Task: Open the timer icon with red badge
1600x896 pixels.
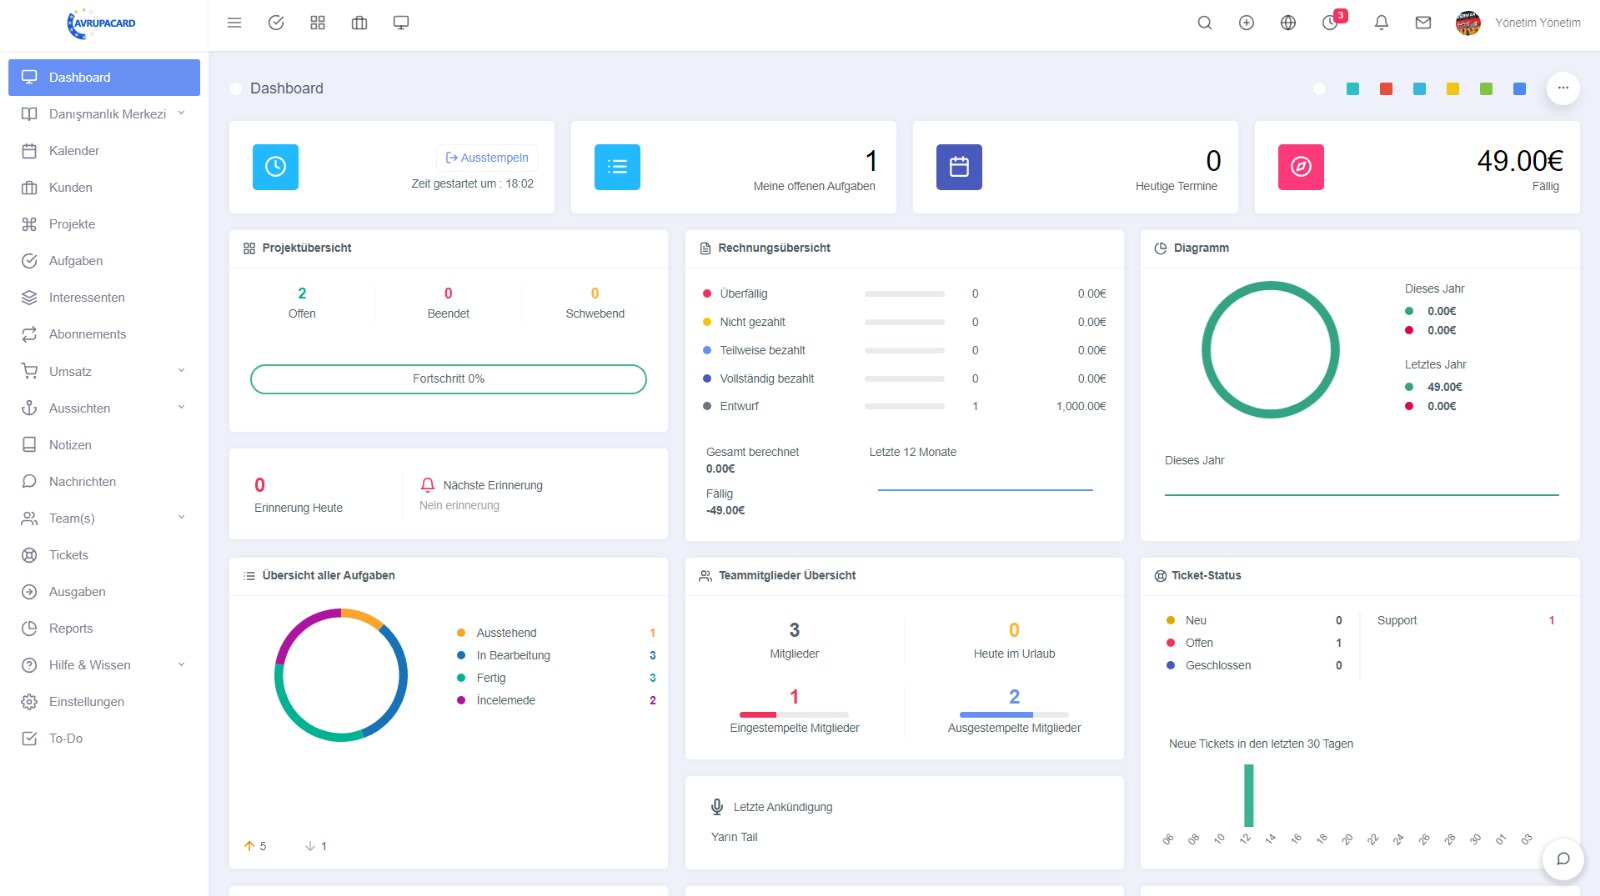Action: pyautogui.click(x=1330, y=23)
